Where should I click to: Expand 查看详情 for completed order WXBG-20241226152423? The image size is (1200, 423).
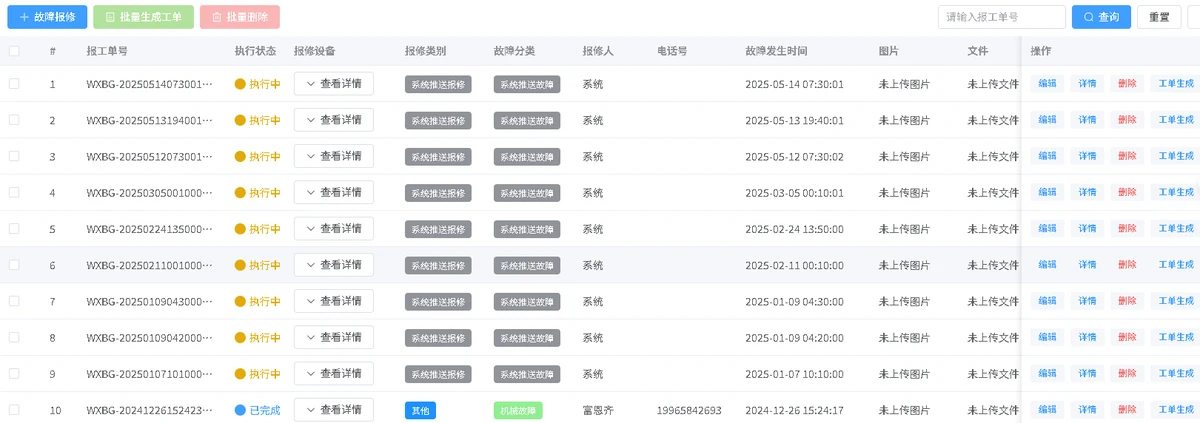[334, 410]
